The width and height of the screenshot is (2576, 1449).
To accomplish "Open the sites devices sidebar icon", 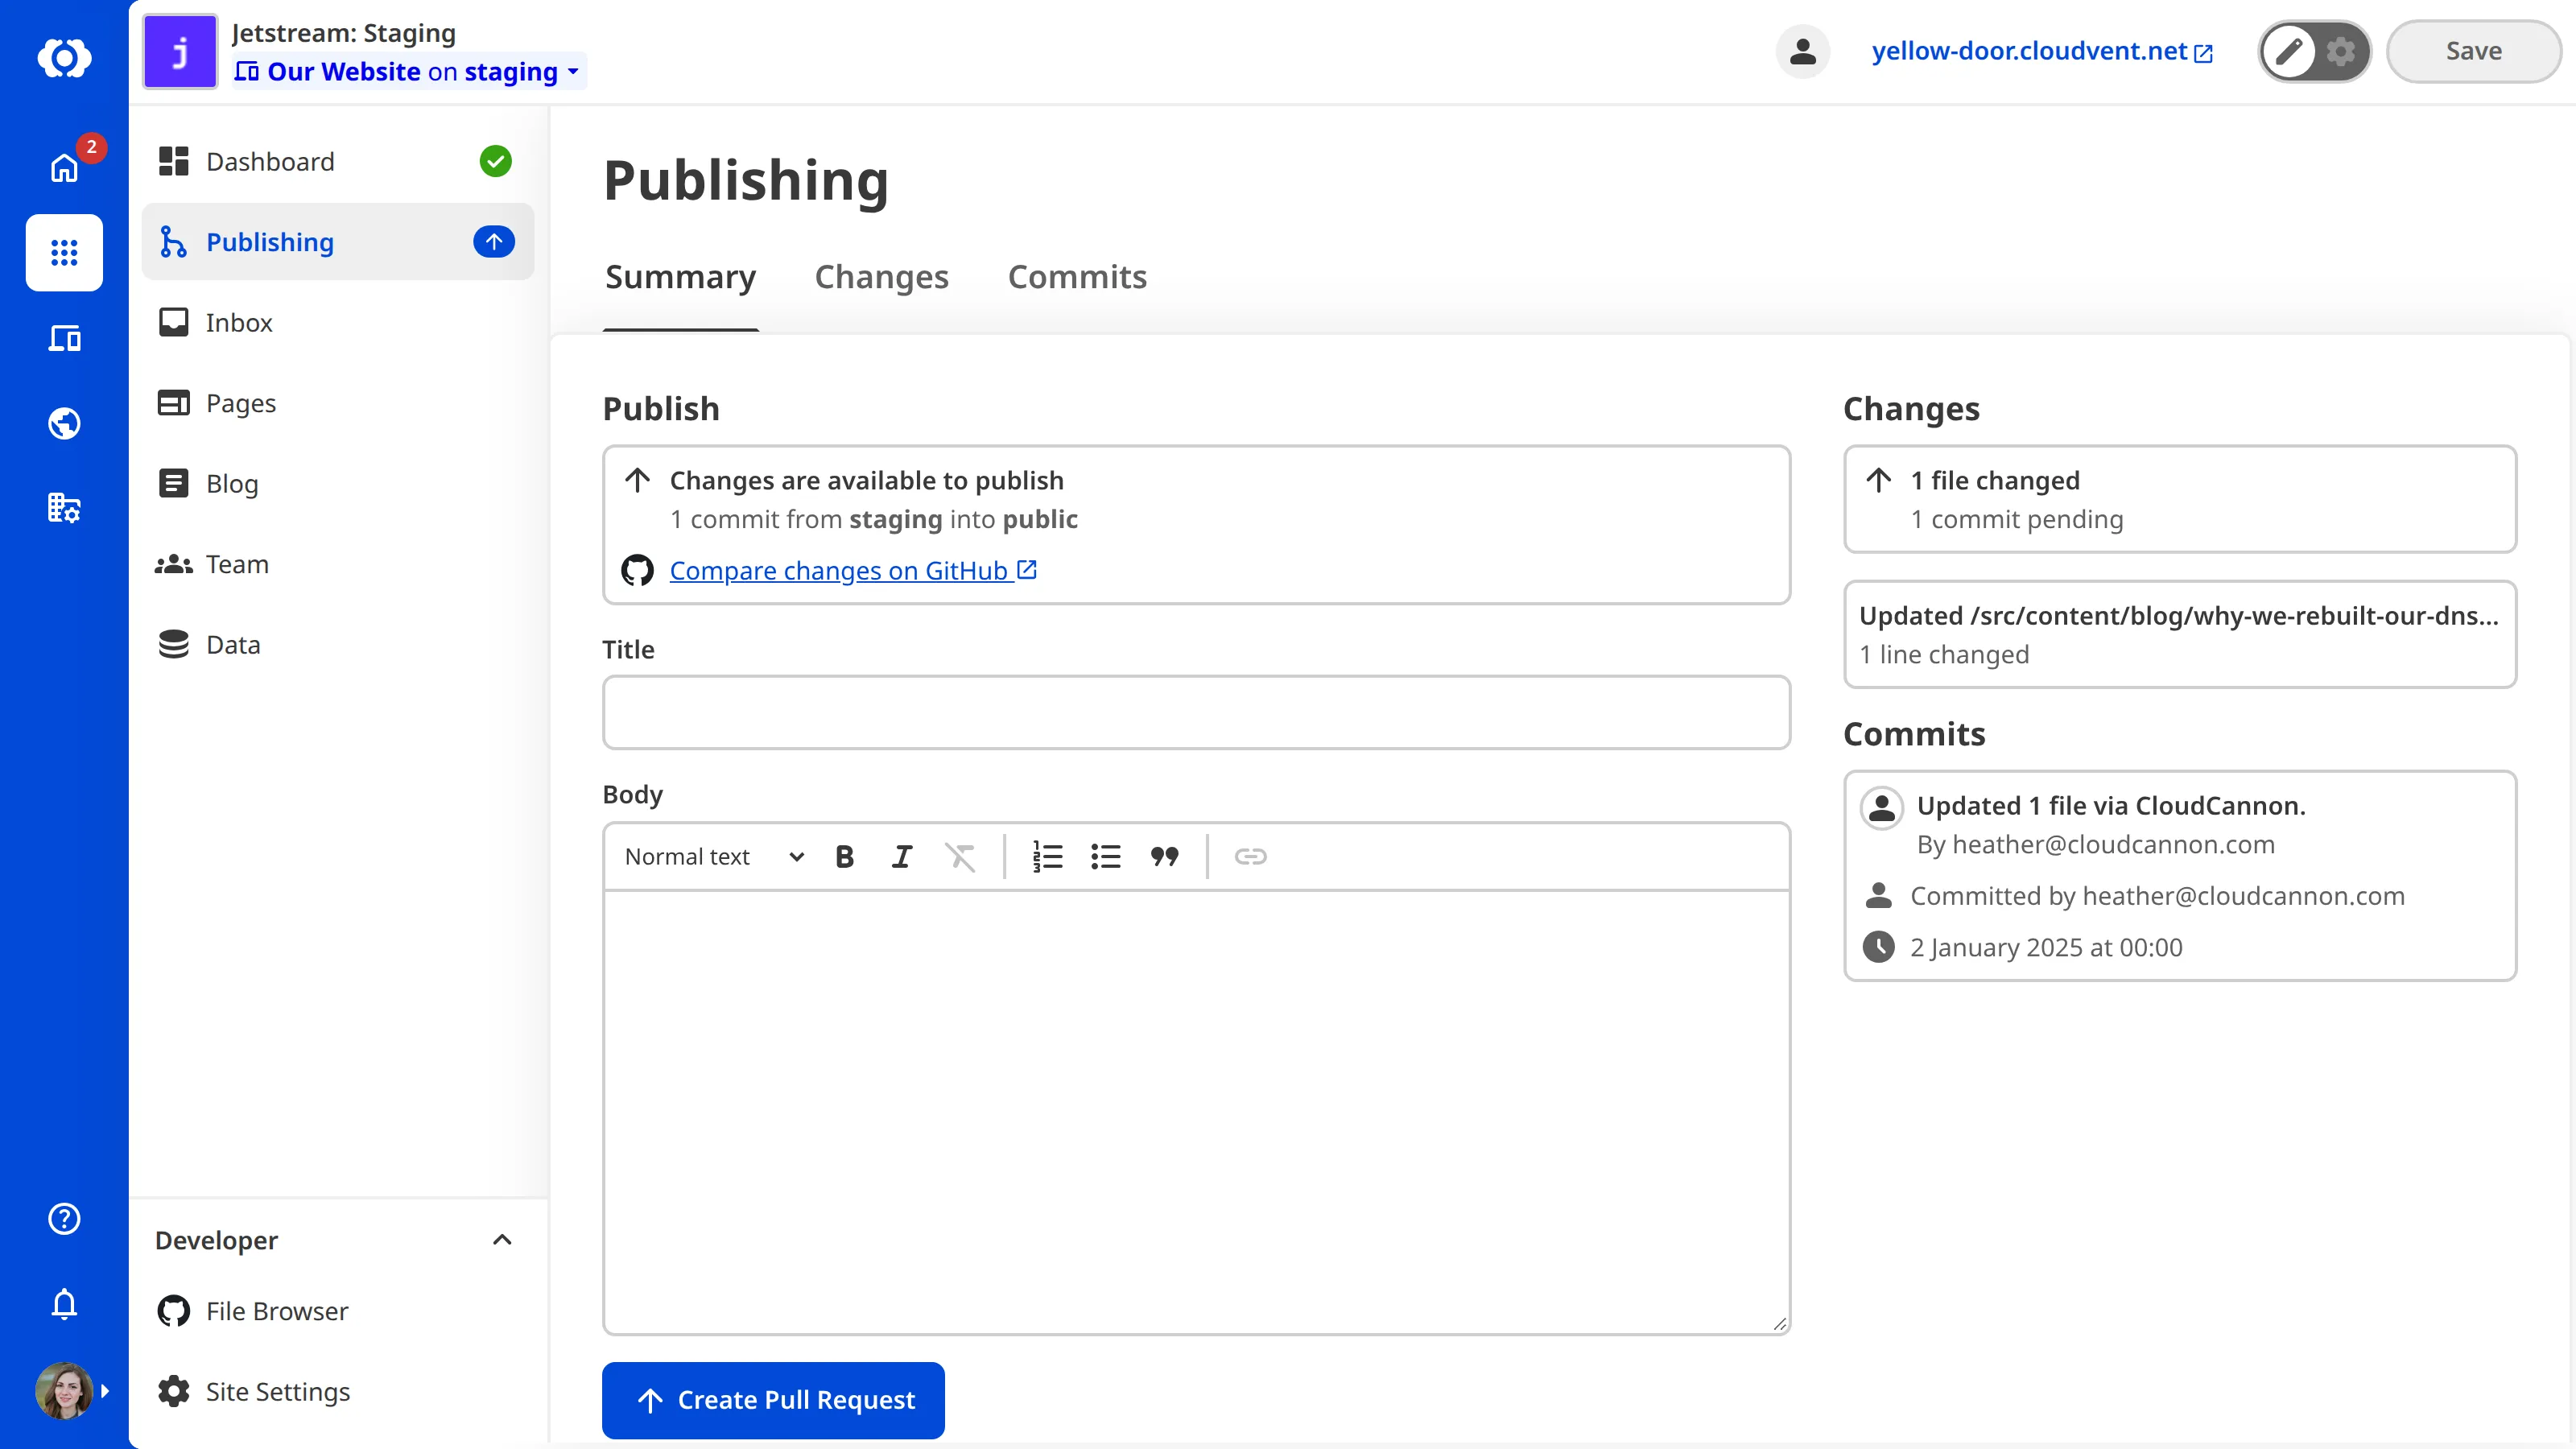I will pos(64,338).
